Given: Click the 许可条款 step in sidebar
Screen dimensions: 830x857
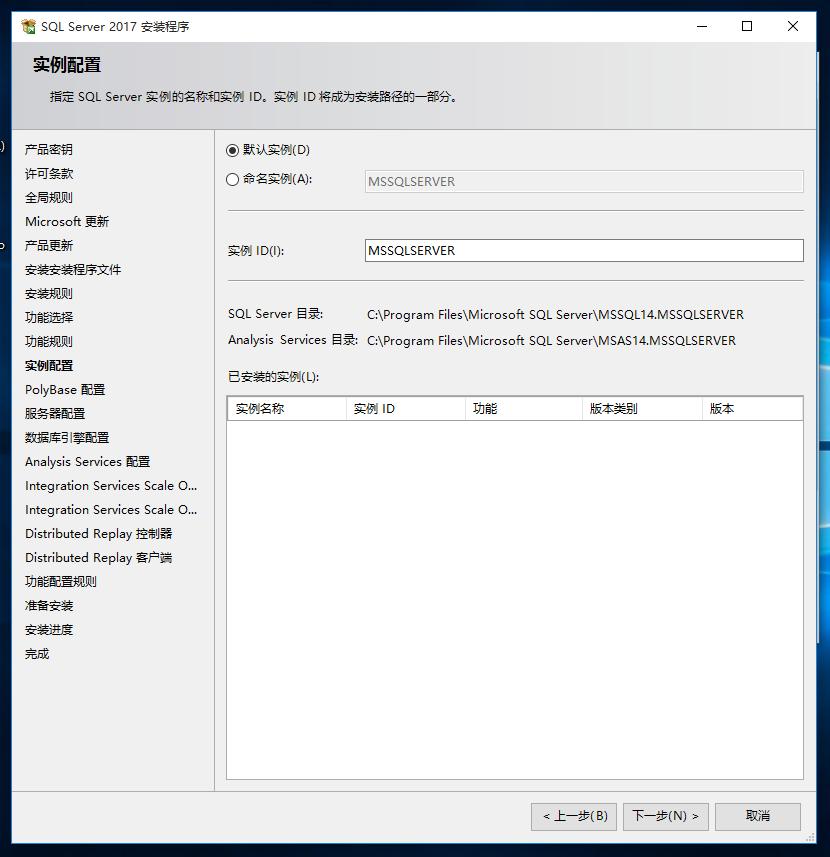Looking at the screenshot, I should (49, 174).
